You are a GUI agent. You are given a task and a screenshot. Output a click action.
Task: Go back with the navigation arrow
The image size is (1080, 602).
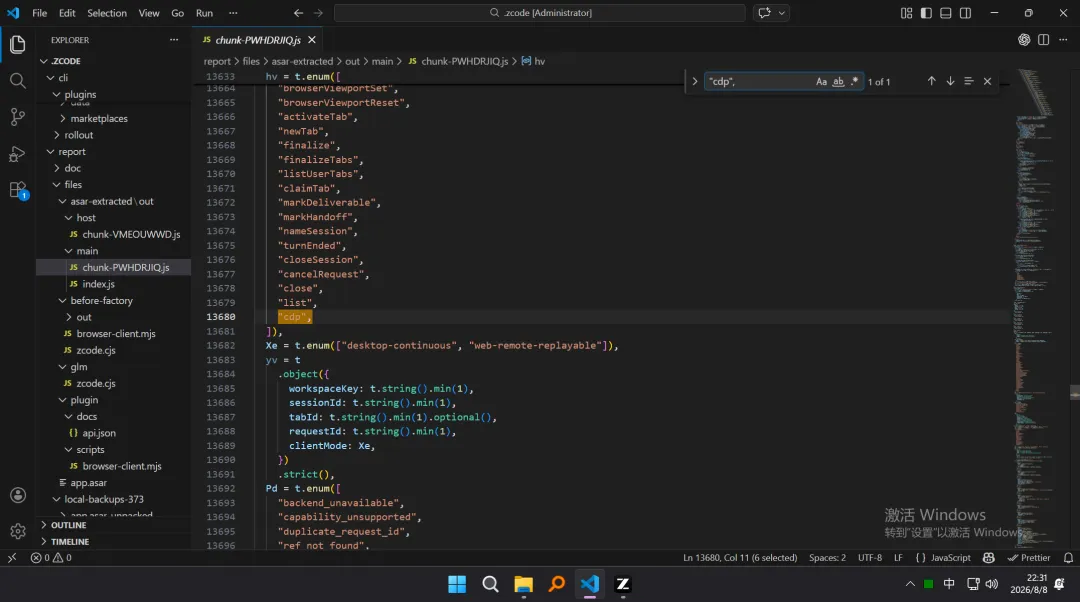click(x=298, y=12)
